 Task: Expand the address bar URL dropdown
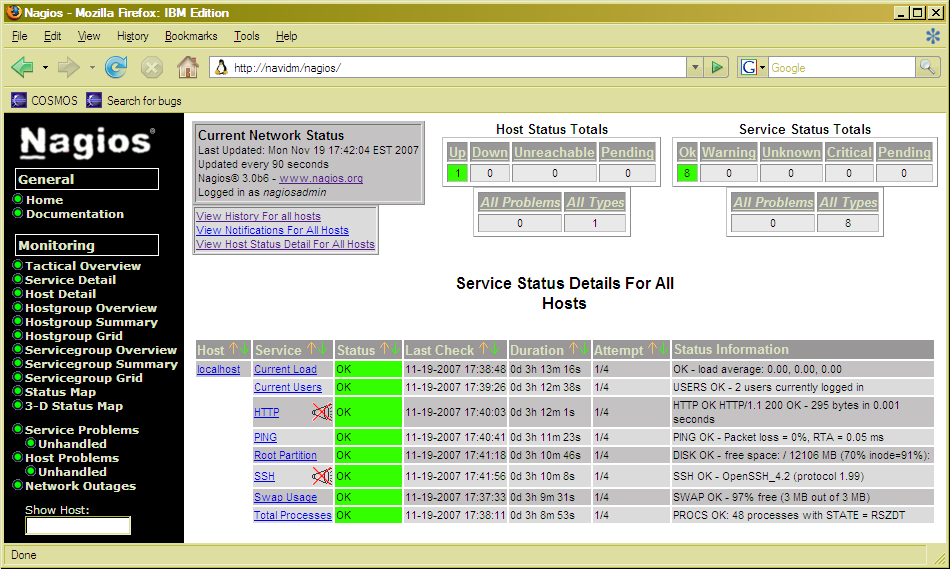pyautogui.click(x=695, y=67)
